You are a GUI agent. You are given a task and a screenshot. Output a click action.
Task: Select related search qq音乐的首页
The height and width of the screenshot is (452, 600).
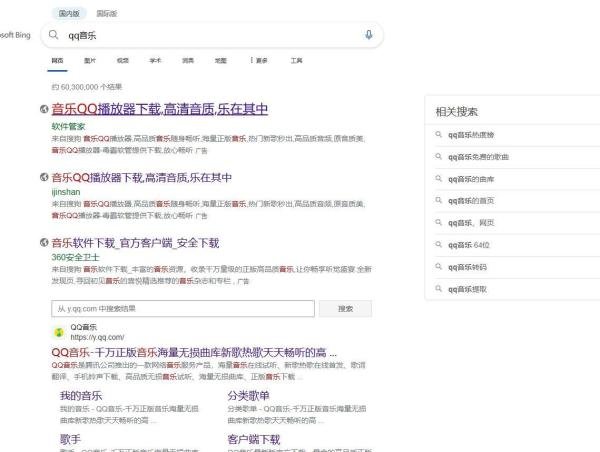click(471, 201)
